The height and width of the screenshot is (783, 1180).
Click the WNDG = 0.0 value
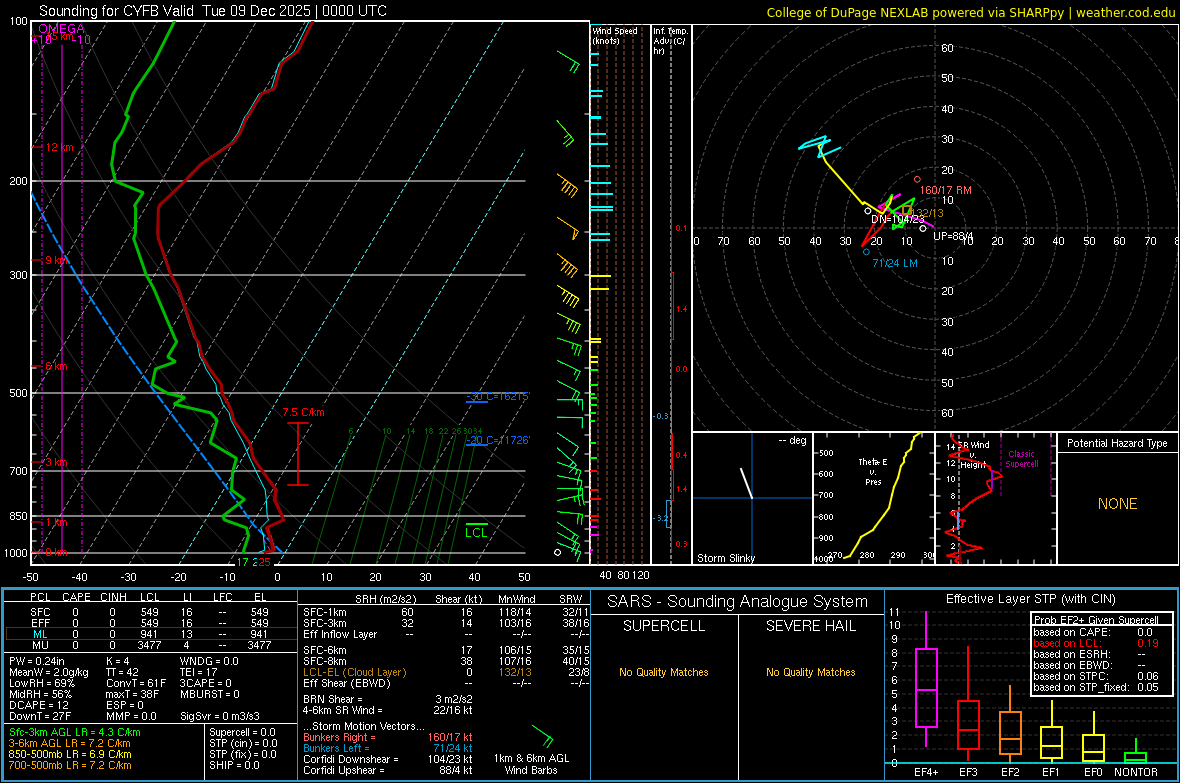click(209, 661)
